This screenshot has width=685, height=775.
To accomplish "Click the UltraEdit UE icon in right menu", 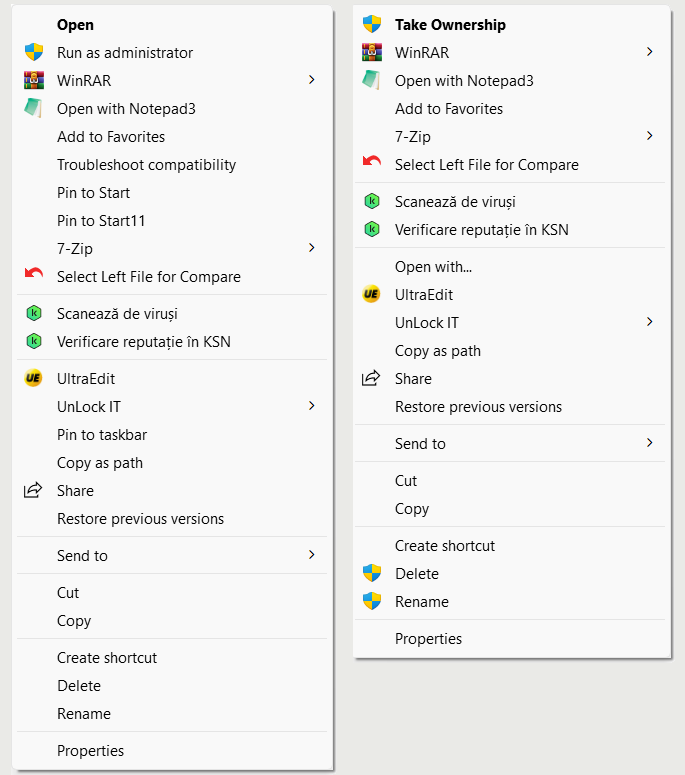I will (x=372, y=294).
